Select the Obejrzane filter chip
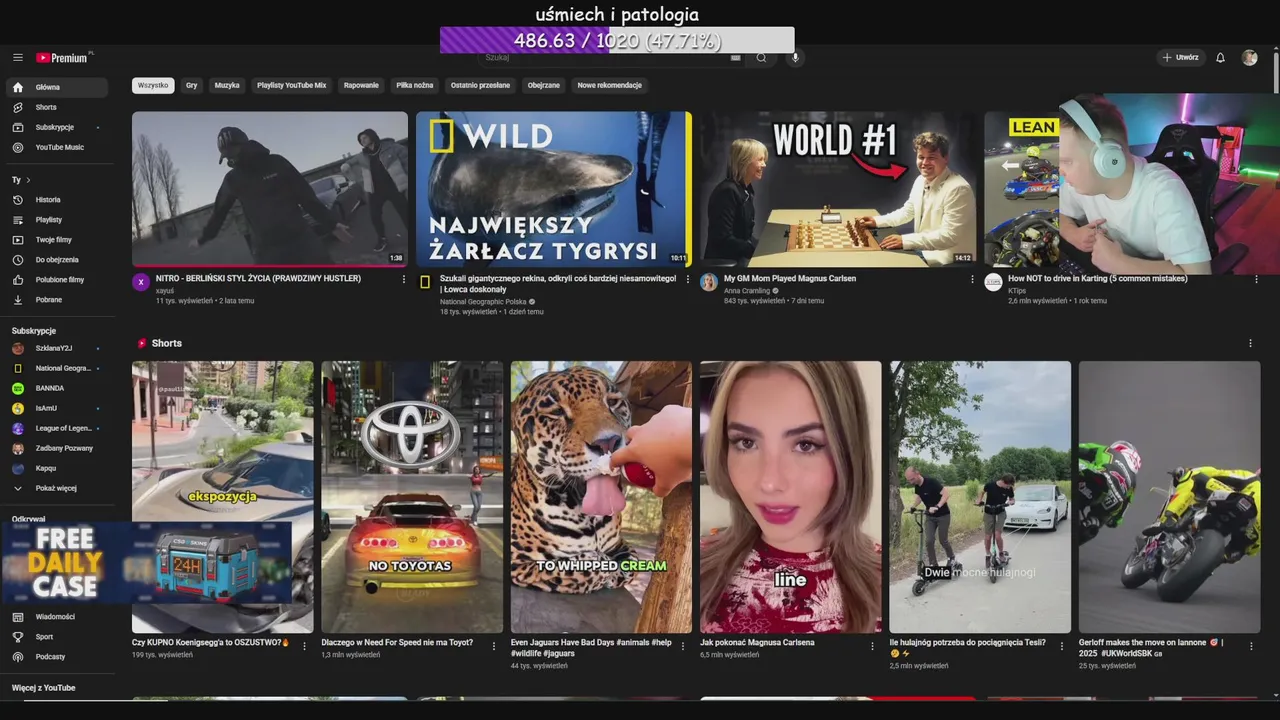The width and height of the screenshot is (1280, 720). tap(544, 86)
